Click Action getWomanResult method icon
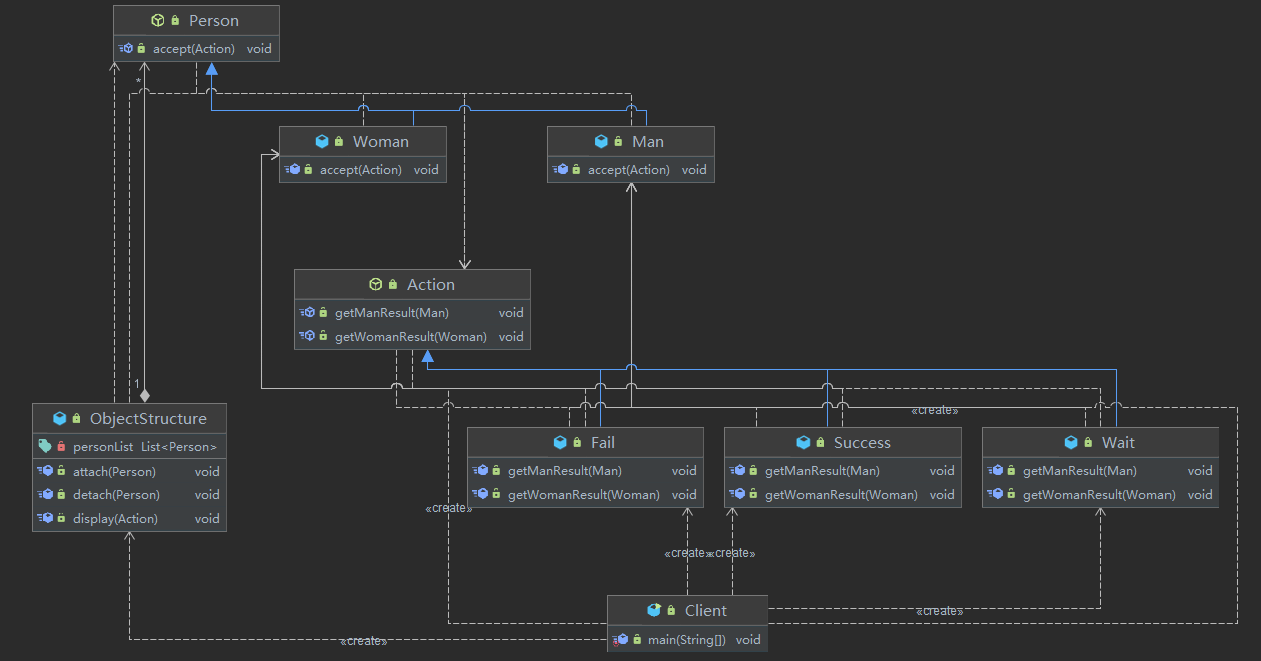1261x661 pixels. click(x=308, y=337)
